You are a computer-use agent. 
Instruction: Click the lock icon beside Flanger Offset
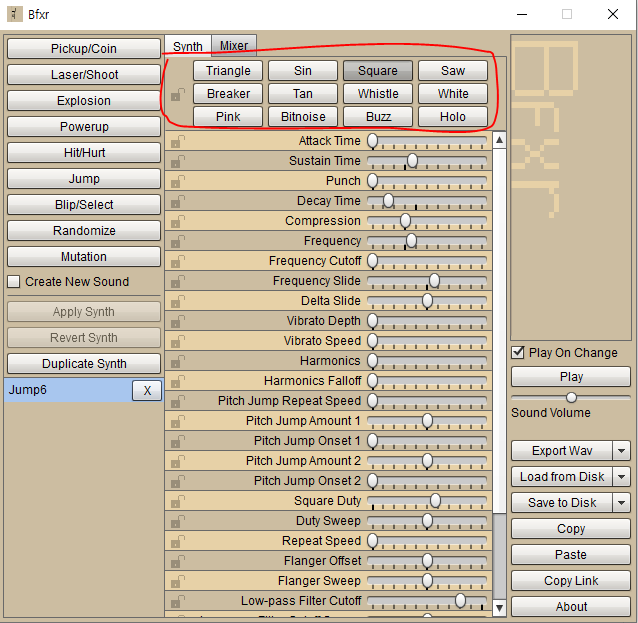coord(177,560)
